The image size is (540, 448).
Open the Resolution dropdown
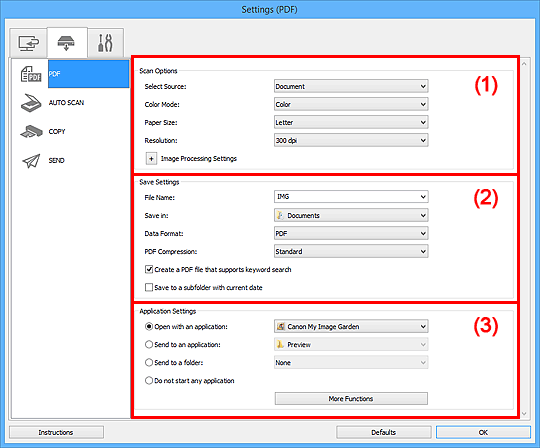351,140
